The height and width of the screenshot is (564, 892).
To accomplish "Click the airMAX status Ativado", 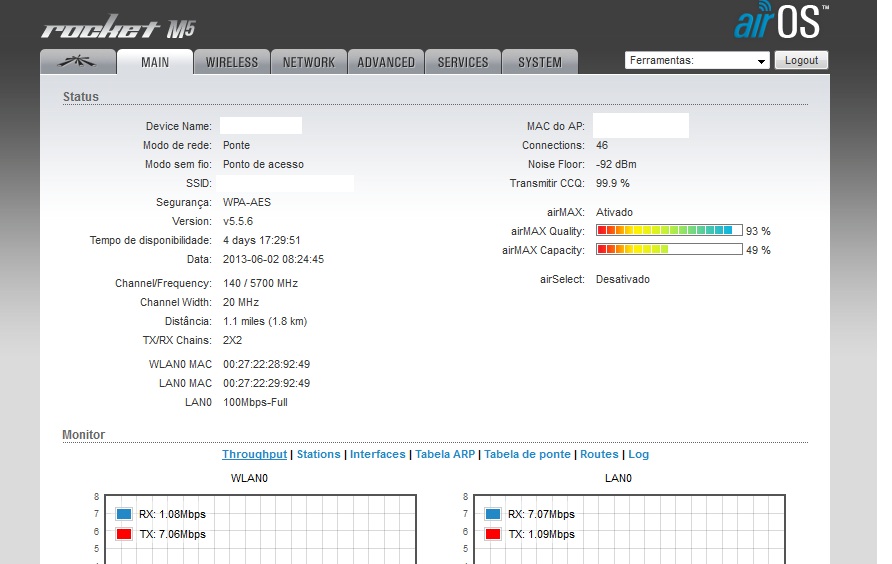I will 614,212.
